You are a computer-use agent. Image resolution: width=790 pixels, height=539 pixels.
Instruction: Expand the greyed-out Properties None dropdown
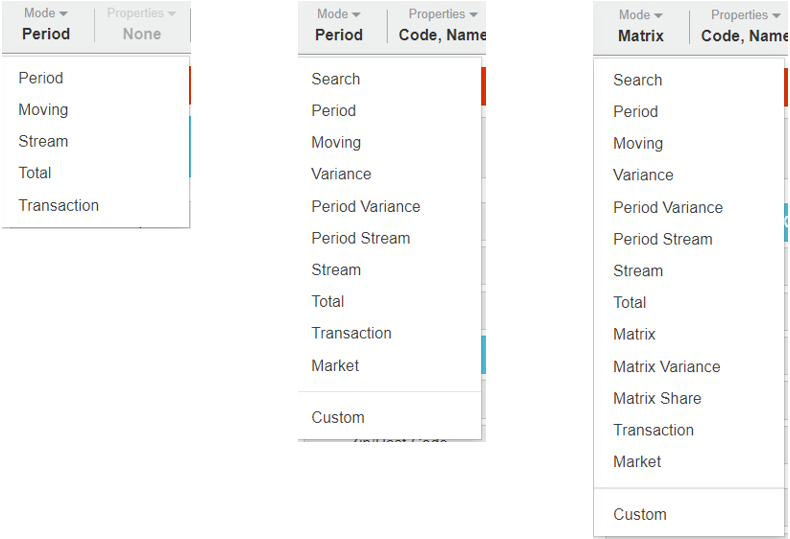[x=141, y=25]
